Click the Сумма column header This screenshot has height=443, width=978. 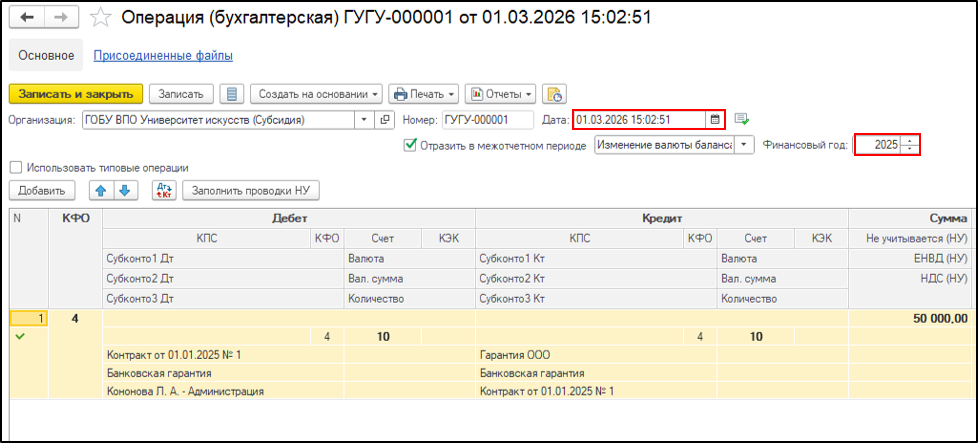(911, 218)
